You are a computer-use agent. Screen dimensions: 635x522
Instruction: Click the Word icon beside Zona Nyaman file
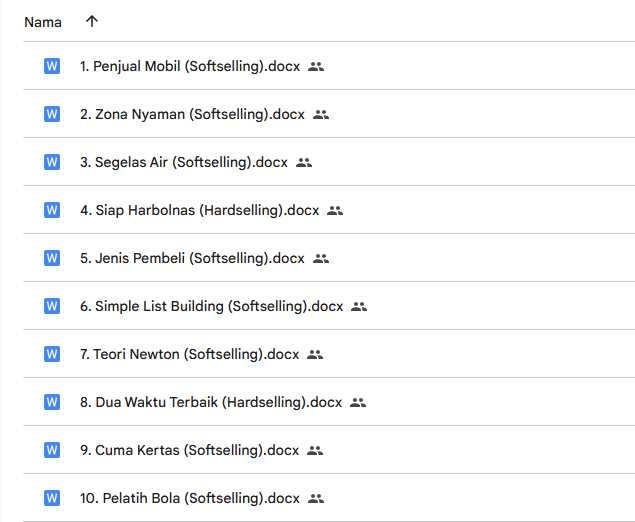point(52,115)
